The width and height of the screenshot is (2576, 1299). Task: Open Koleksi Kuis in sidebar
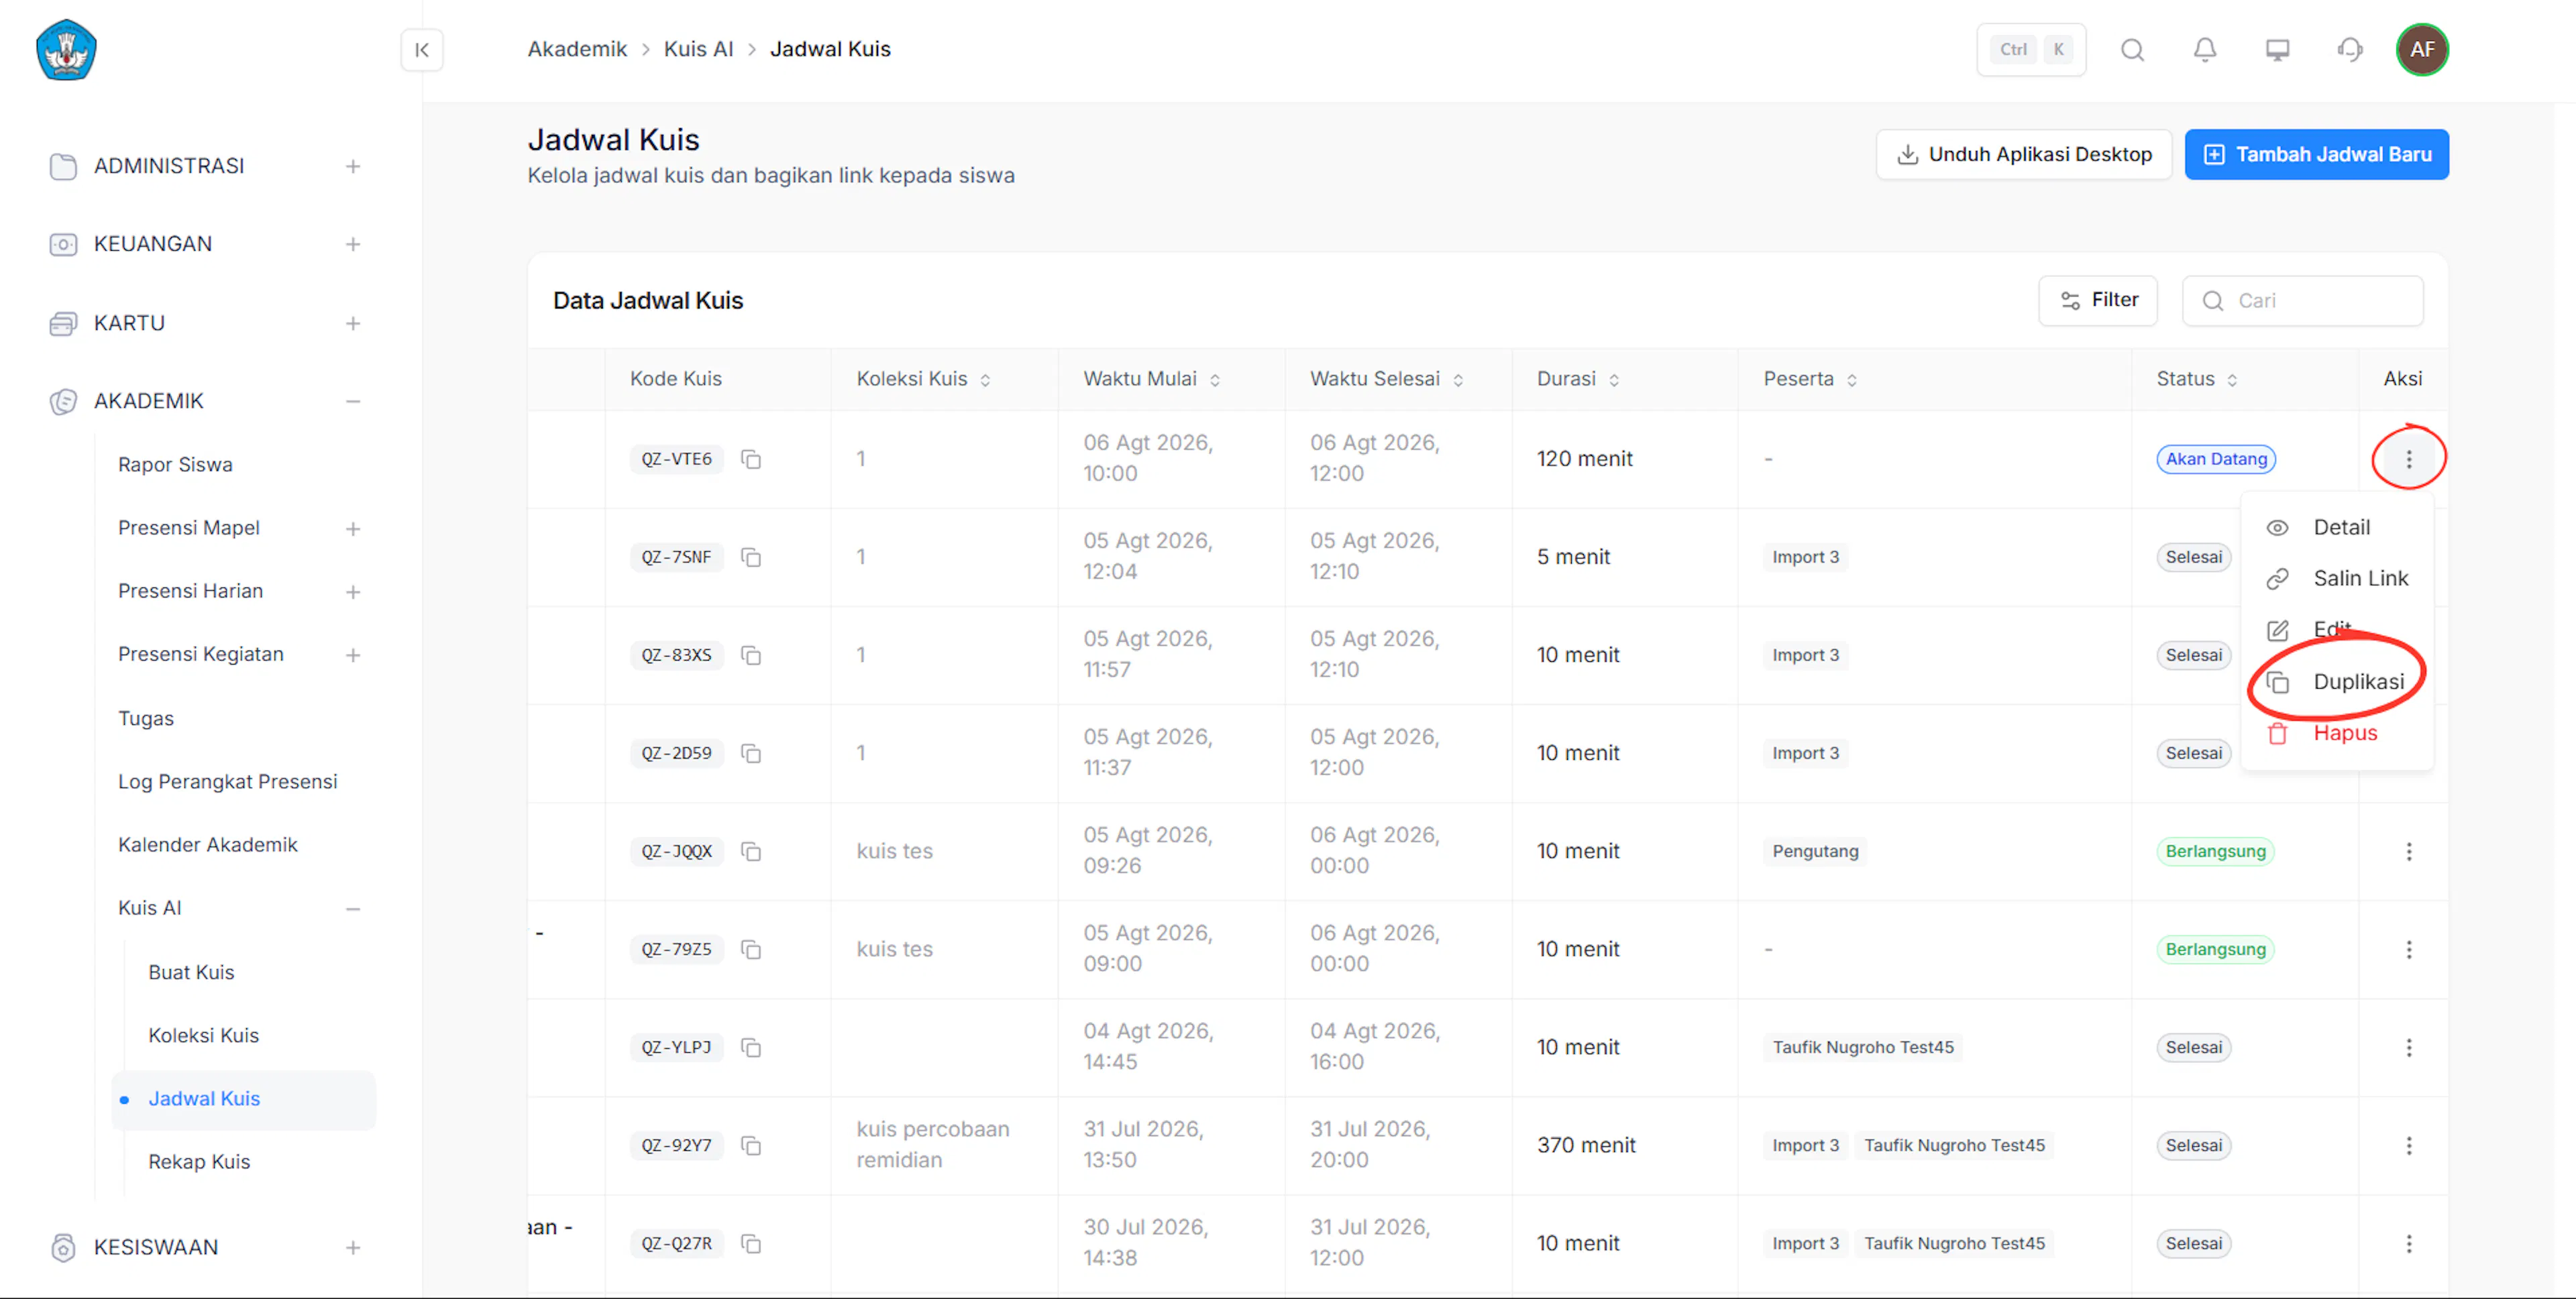click(203, 1035)
